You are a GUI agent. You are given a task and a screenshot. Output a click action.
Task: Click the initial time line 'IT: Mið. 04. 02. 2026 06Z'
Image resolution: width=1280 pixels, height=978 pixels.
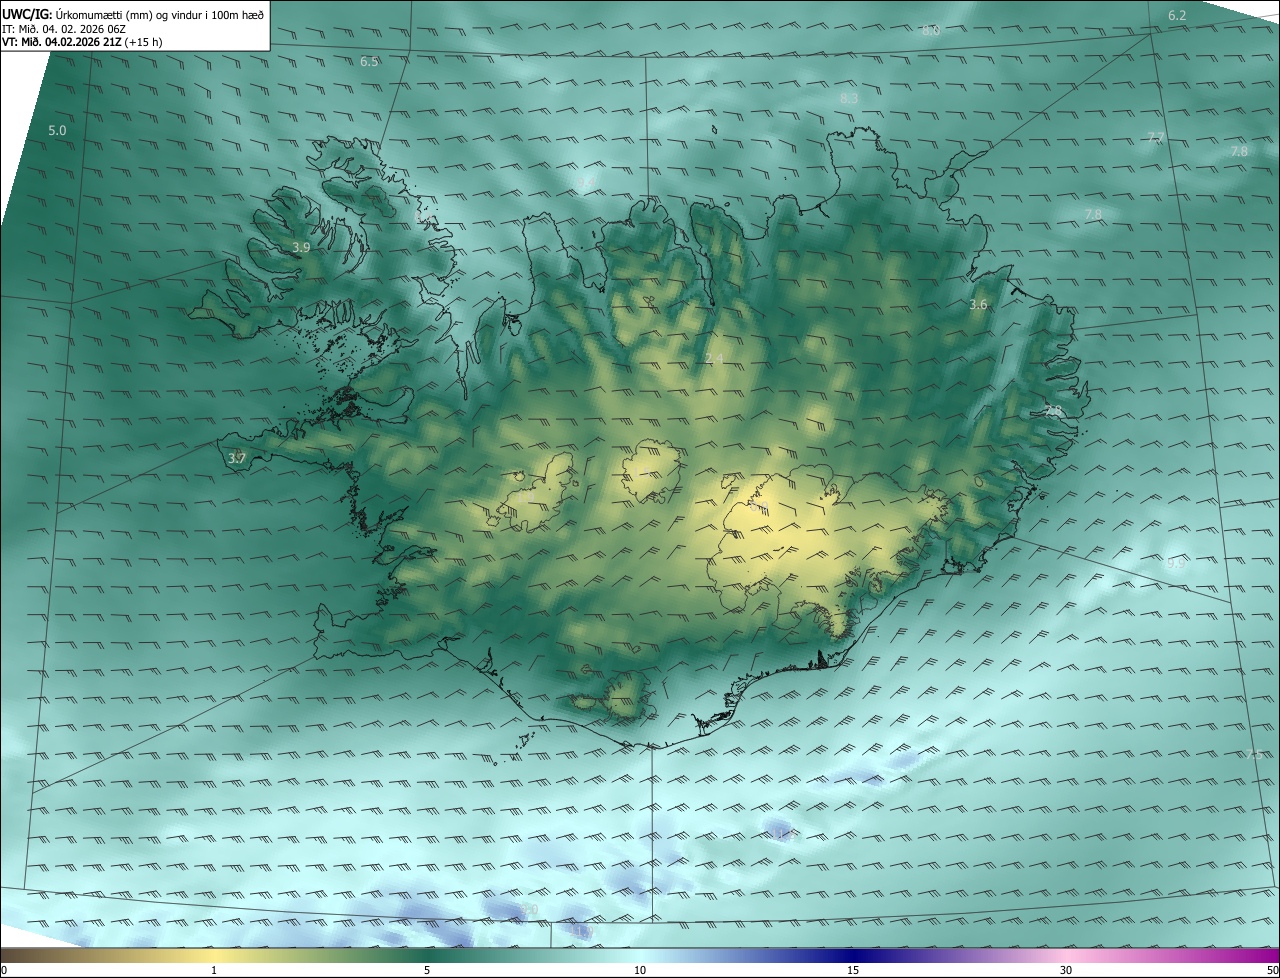pyautogui.click(x=64, y=29)
